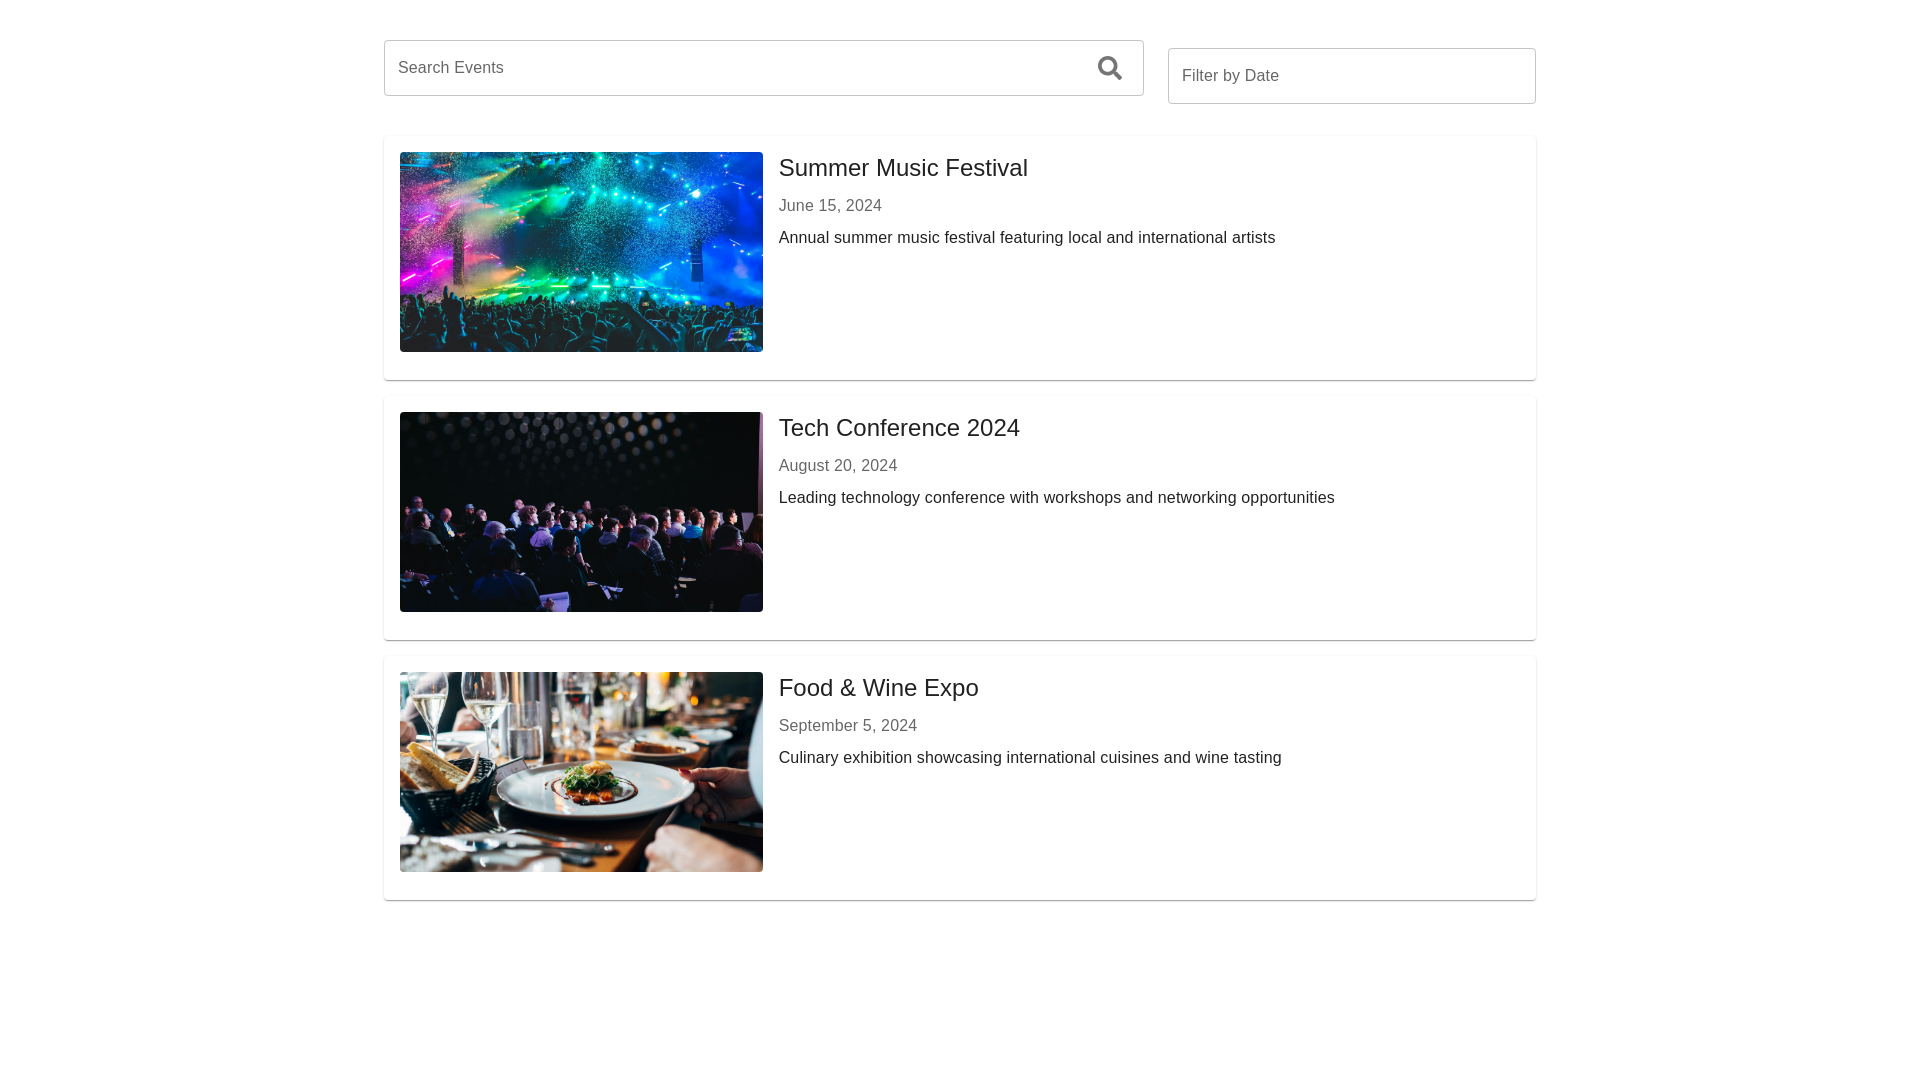
Task: Click the June 15, 2024 date
Action: point(830,206)
